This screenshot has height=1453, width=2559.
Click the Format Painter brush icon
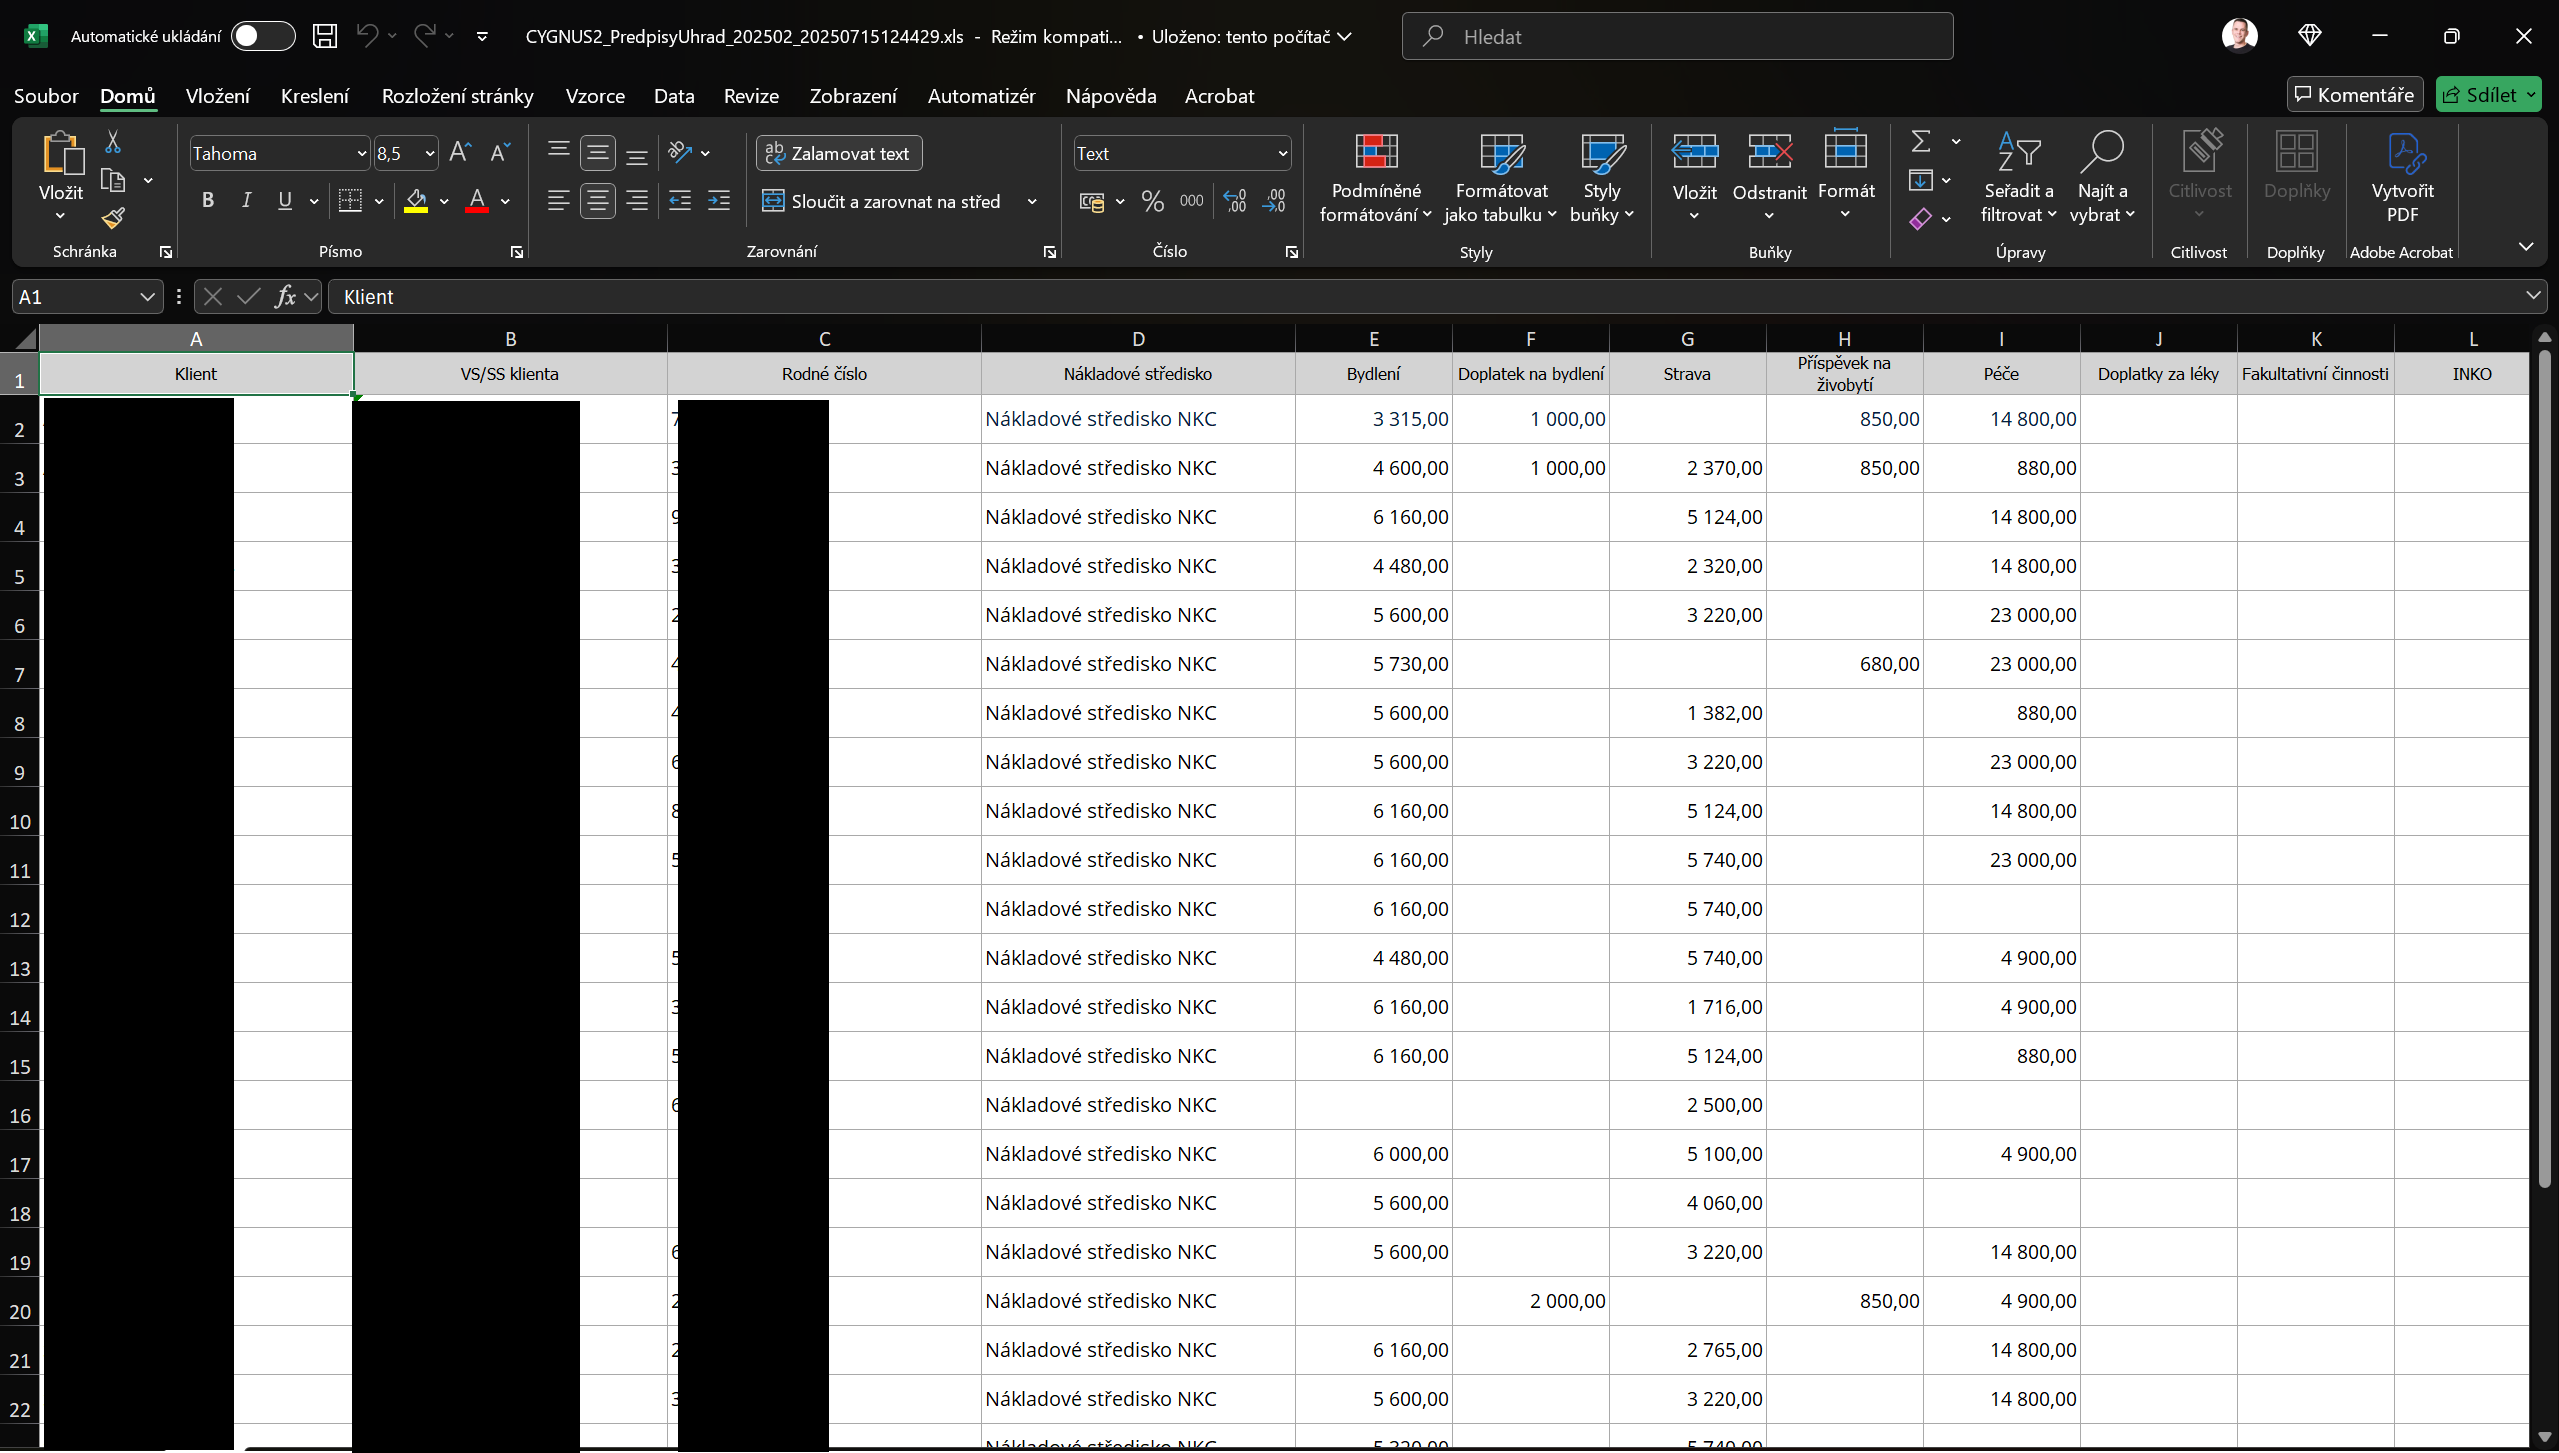(x=113, y=218)
